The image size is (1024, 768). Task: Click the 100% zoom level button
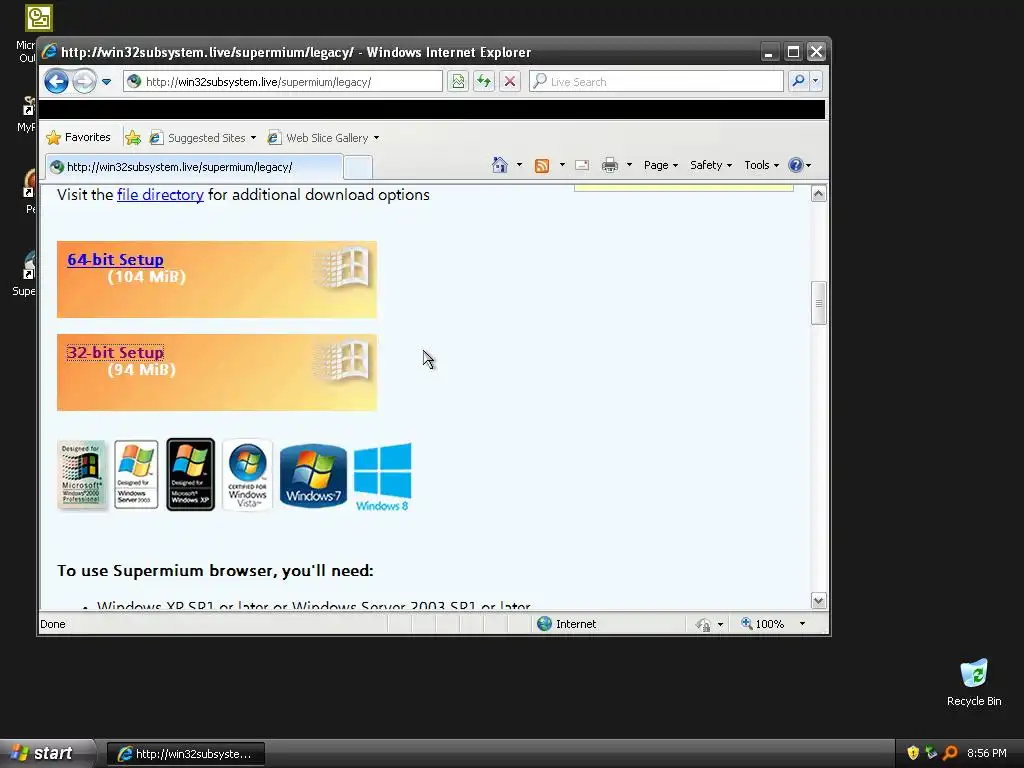(x=763, y=624)
